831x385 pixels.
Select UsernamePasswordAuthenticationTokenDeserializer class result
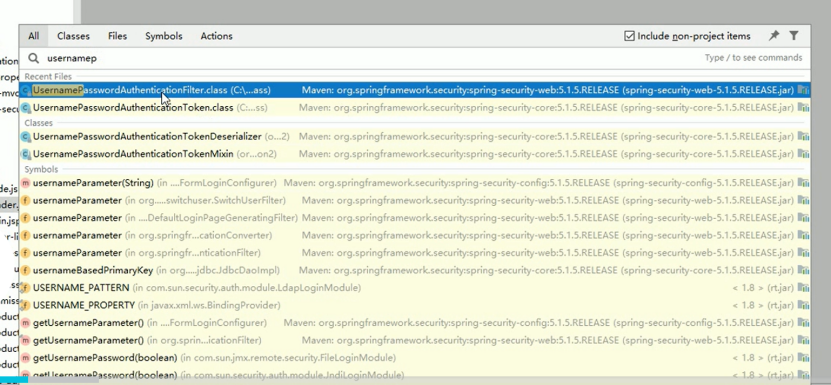(x=414, y=137)
